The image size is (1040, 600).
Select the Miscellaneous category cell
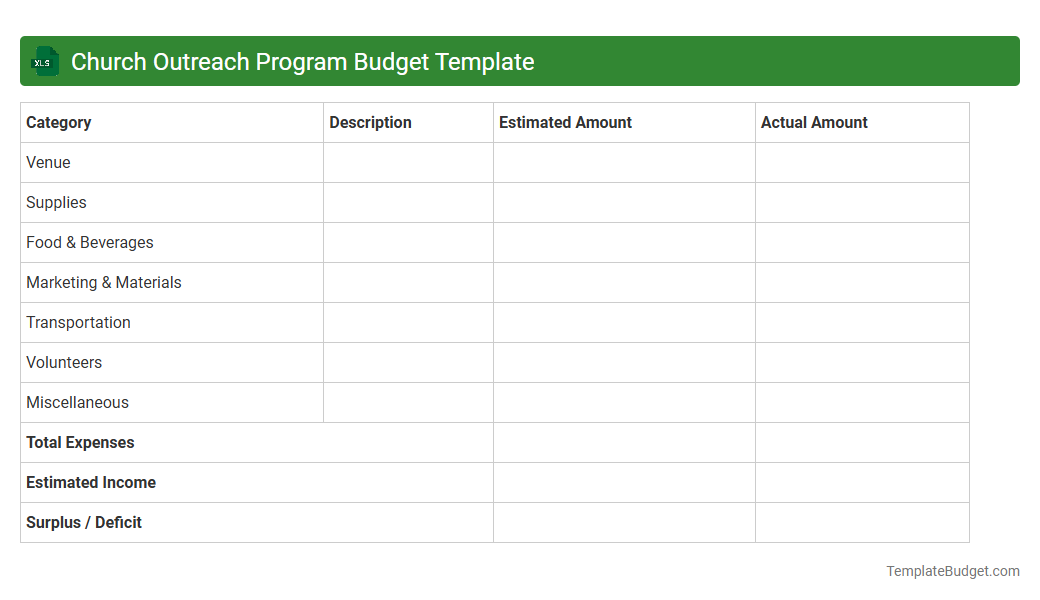[77, 402]
